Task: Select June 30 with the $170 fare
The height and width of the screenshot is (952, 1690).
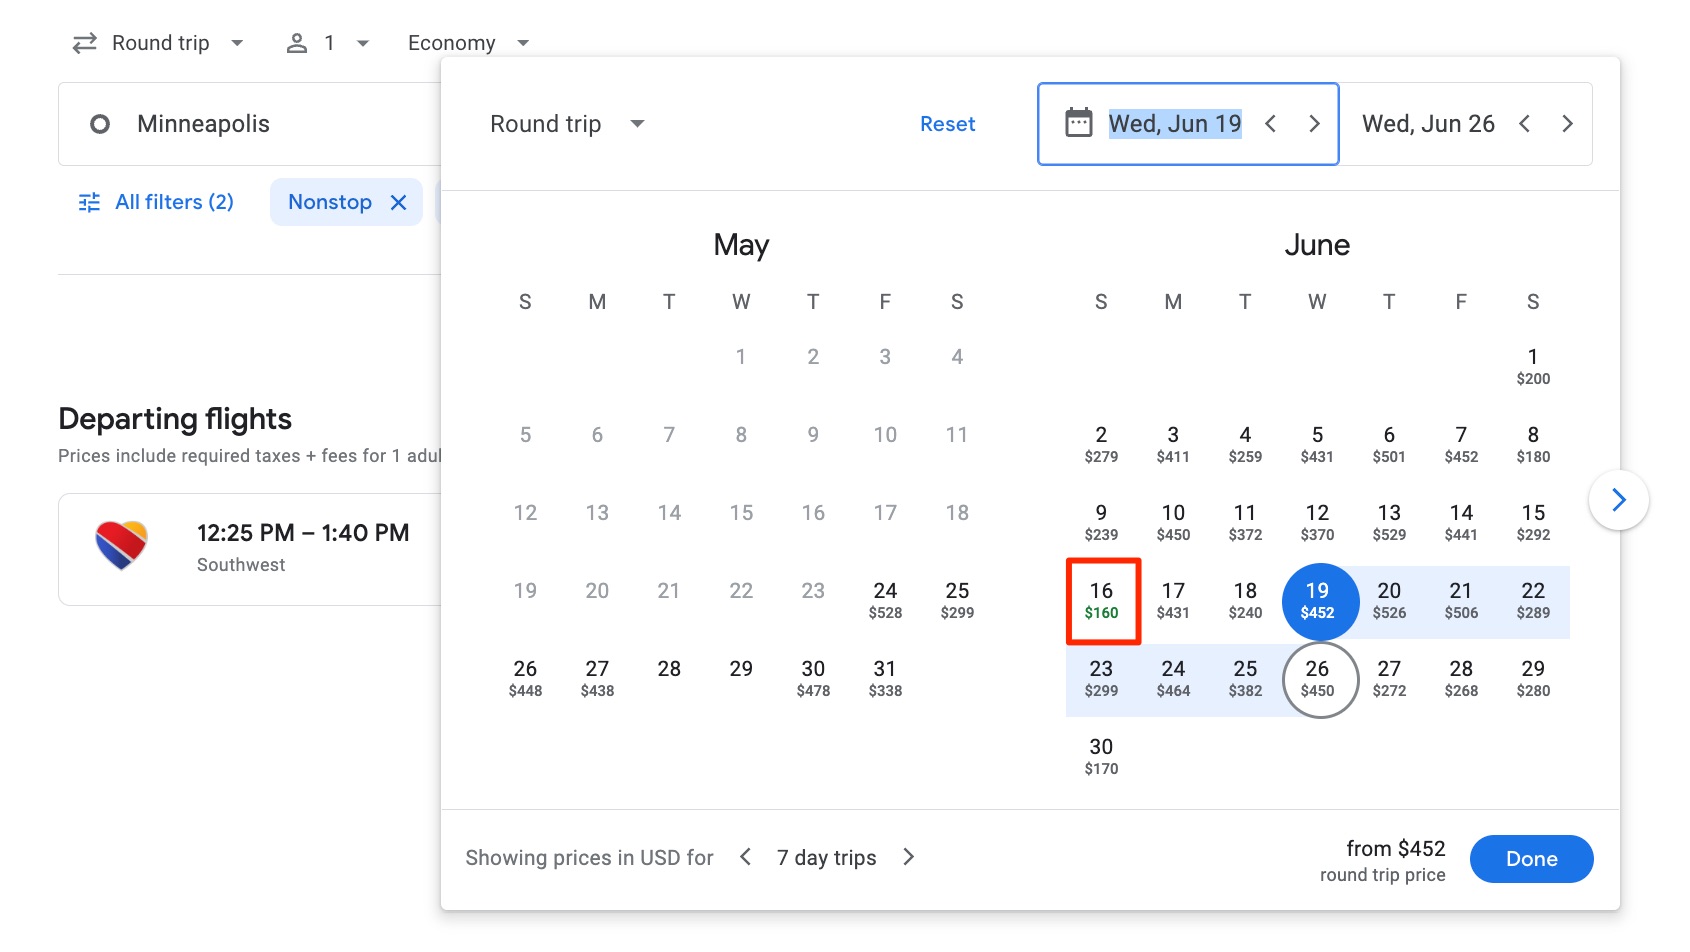Action: 1102,755
